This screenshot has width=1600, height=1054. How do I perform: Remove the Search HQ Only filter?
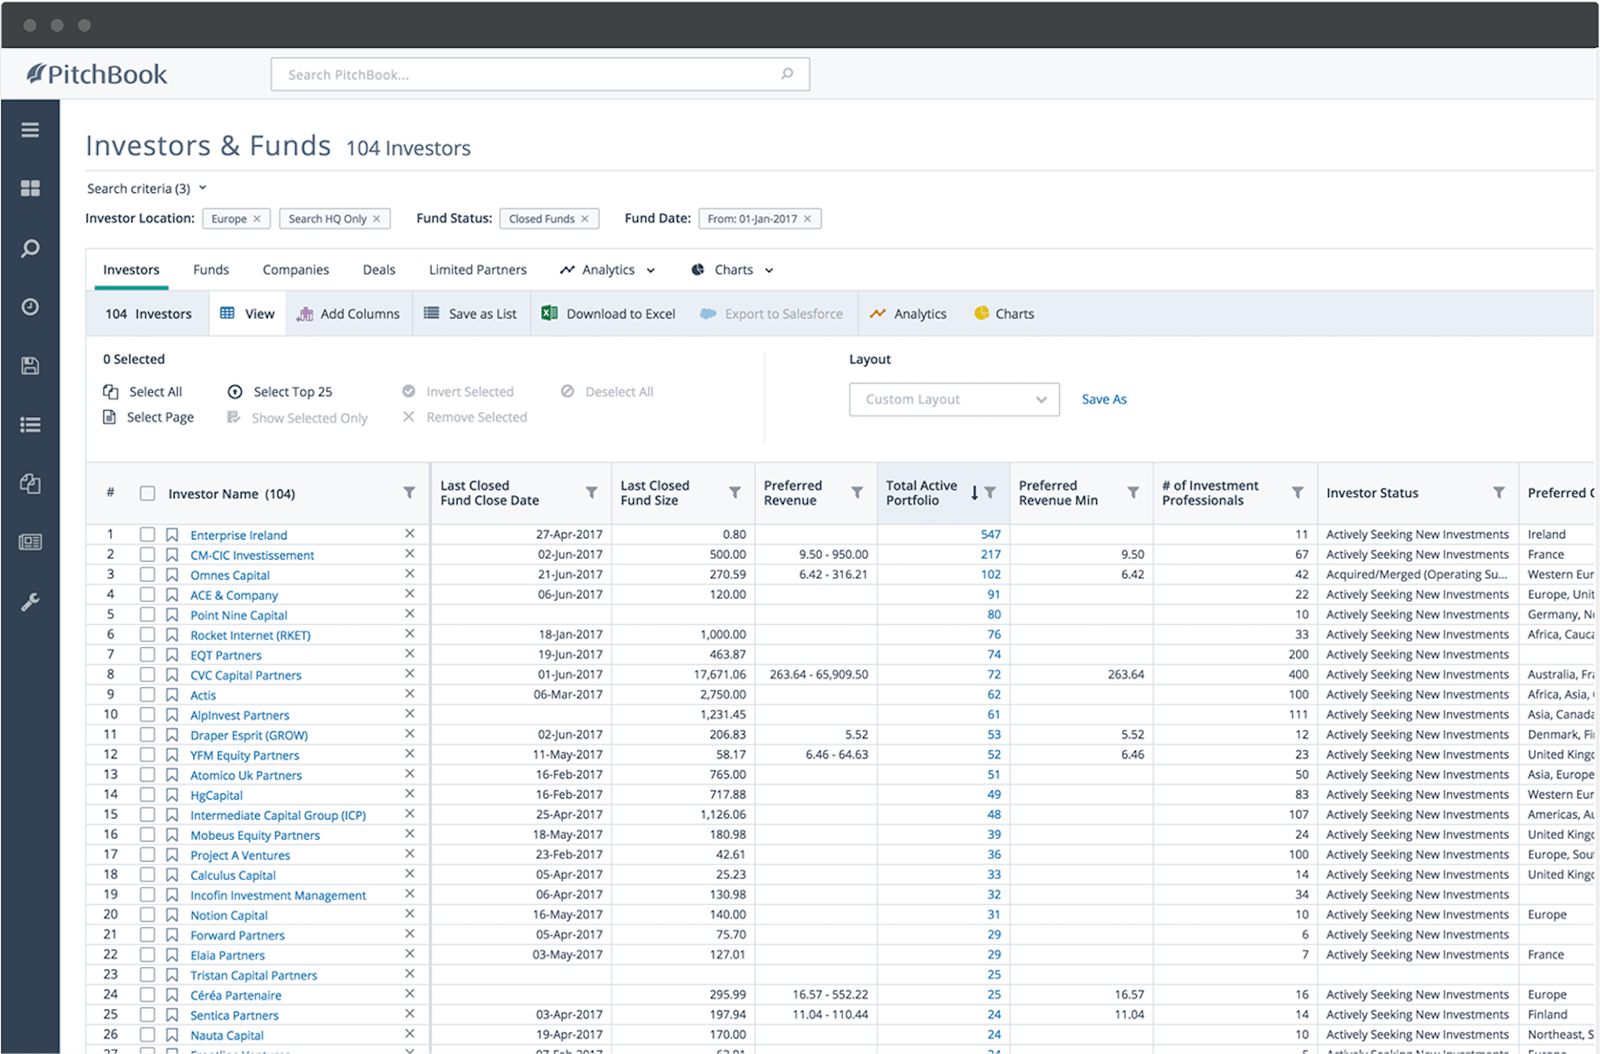click(377, 219)
